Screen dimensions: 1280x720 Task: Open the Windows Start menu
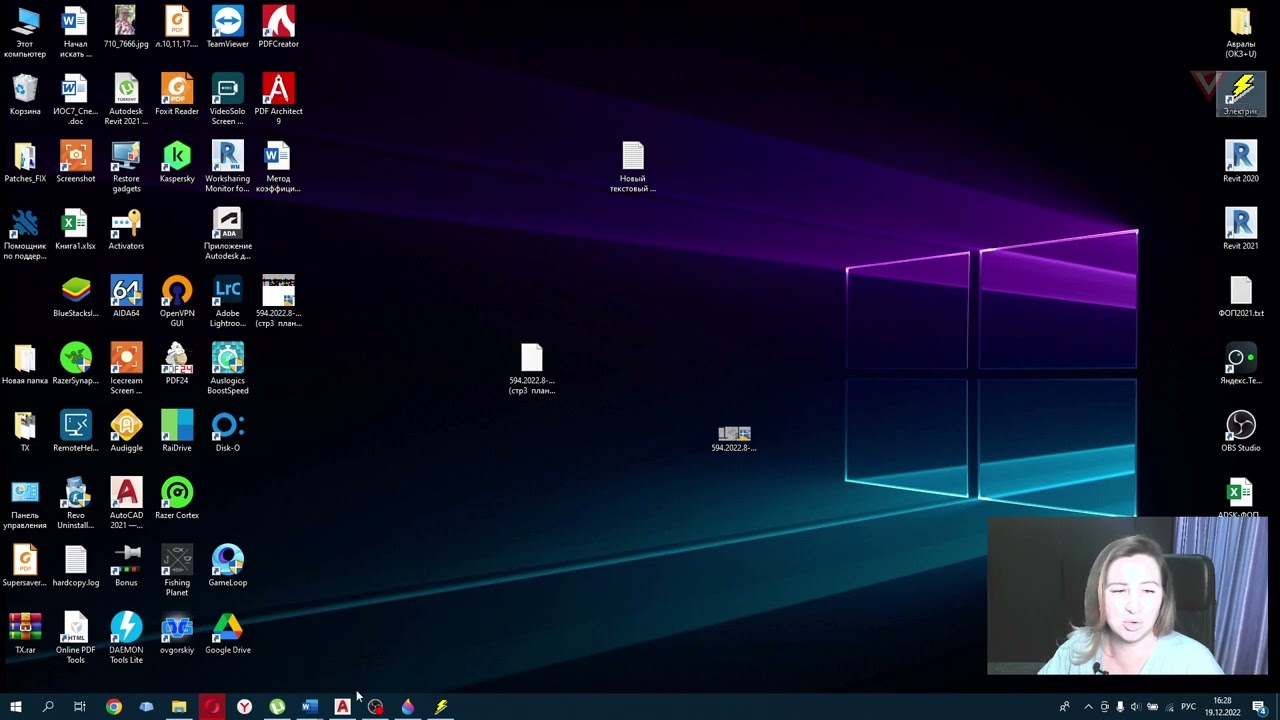pyautogui.click(x=15, y=707)
